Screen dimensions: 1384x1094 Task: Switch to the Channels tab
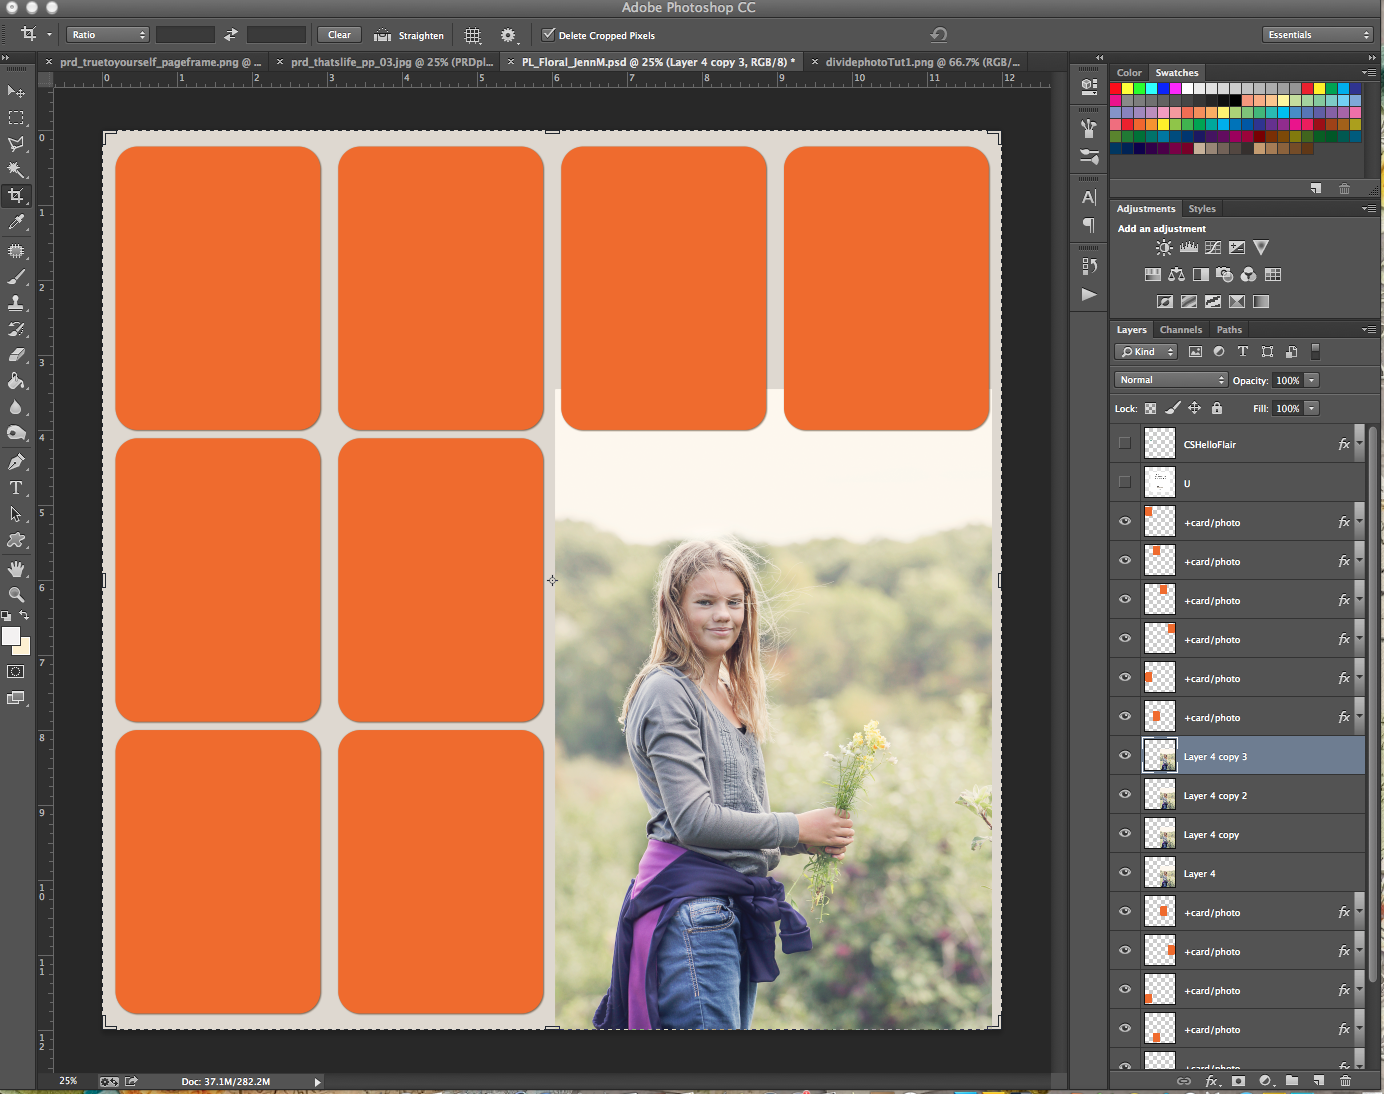pyautogui.click(x=1180, y=330)
